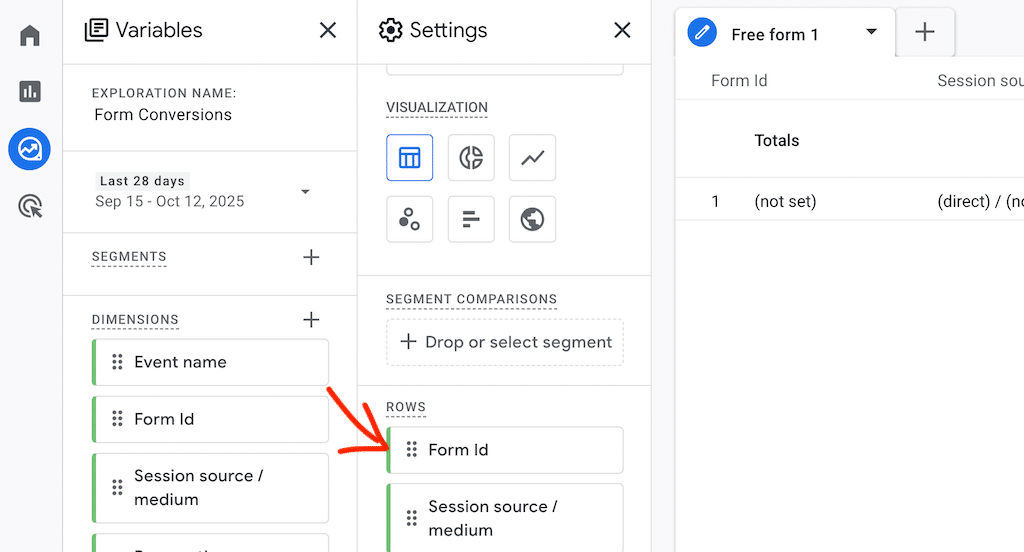
Task: Close the Variables panel
Action: tap(328, 31)
